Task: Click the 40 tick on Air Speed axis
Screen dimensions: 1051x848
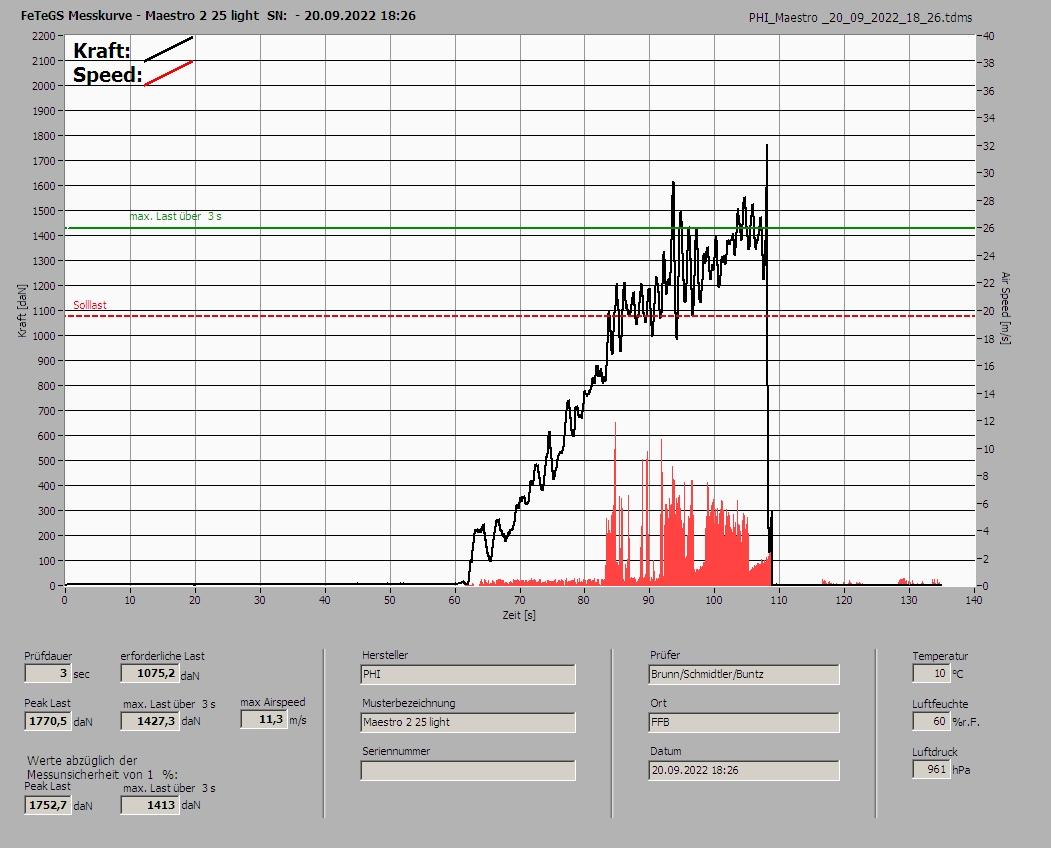Action: tap(989, 36)
